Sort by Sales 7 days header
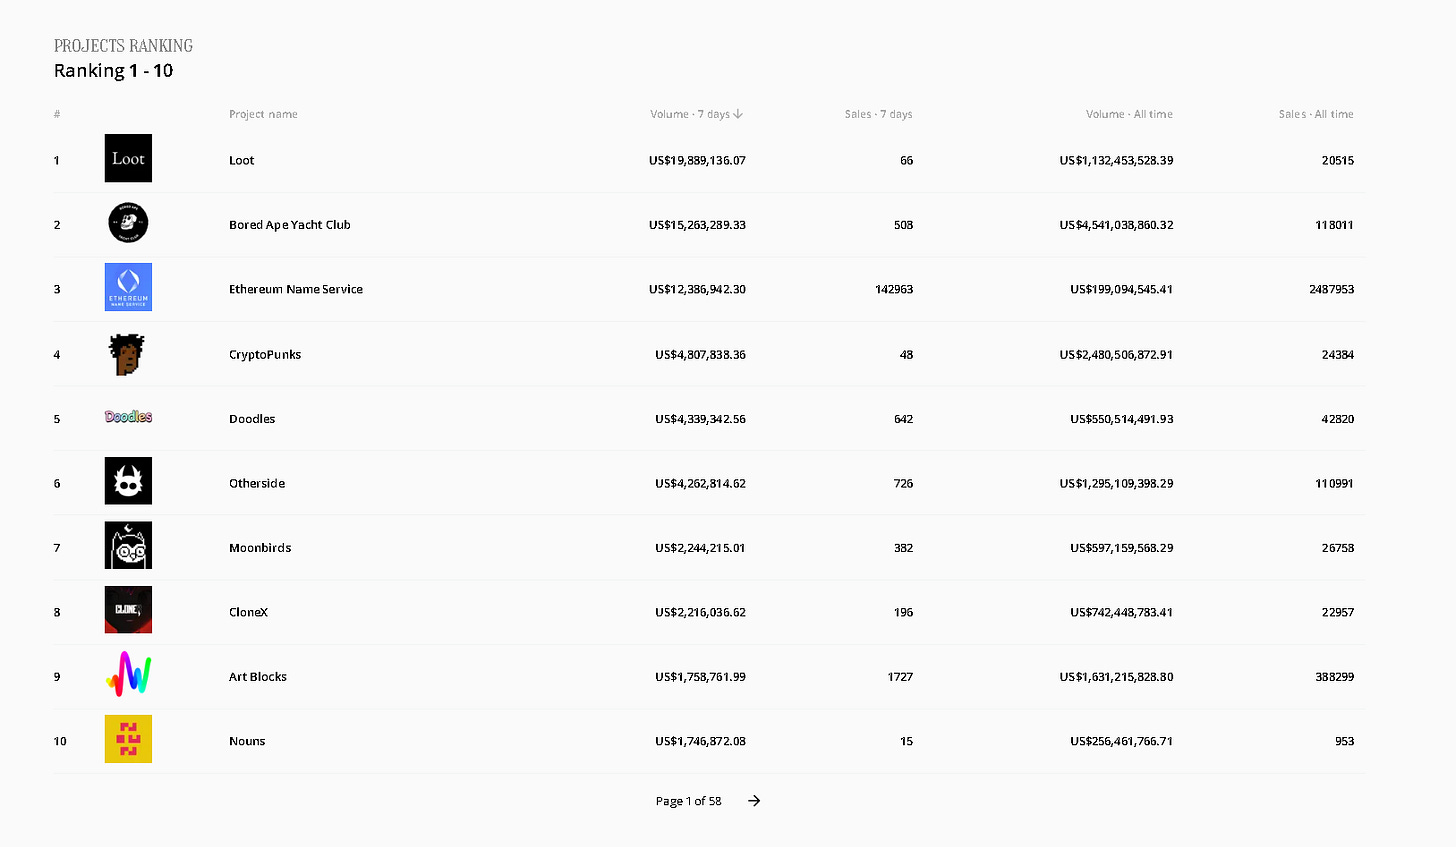The width and height of the screenshot is (1456, 847). (x=878, y=114)
